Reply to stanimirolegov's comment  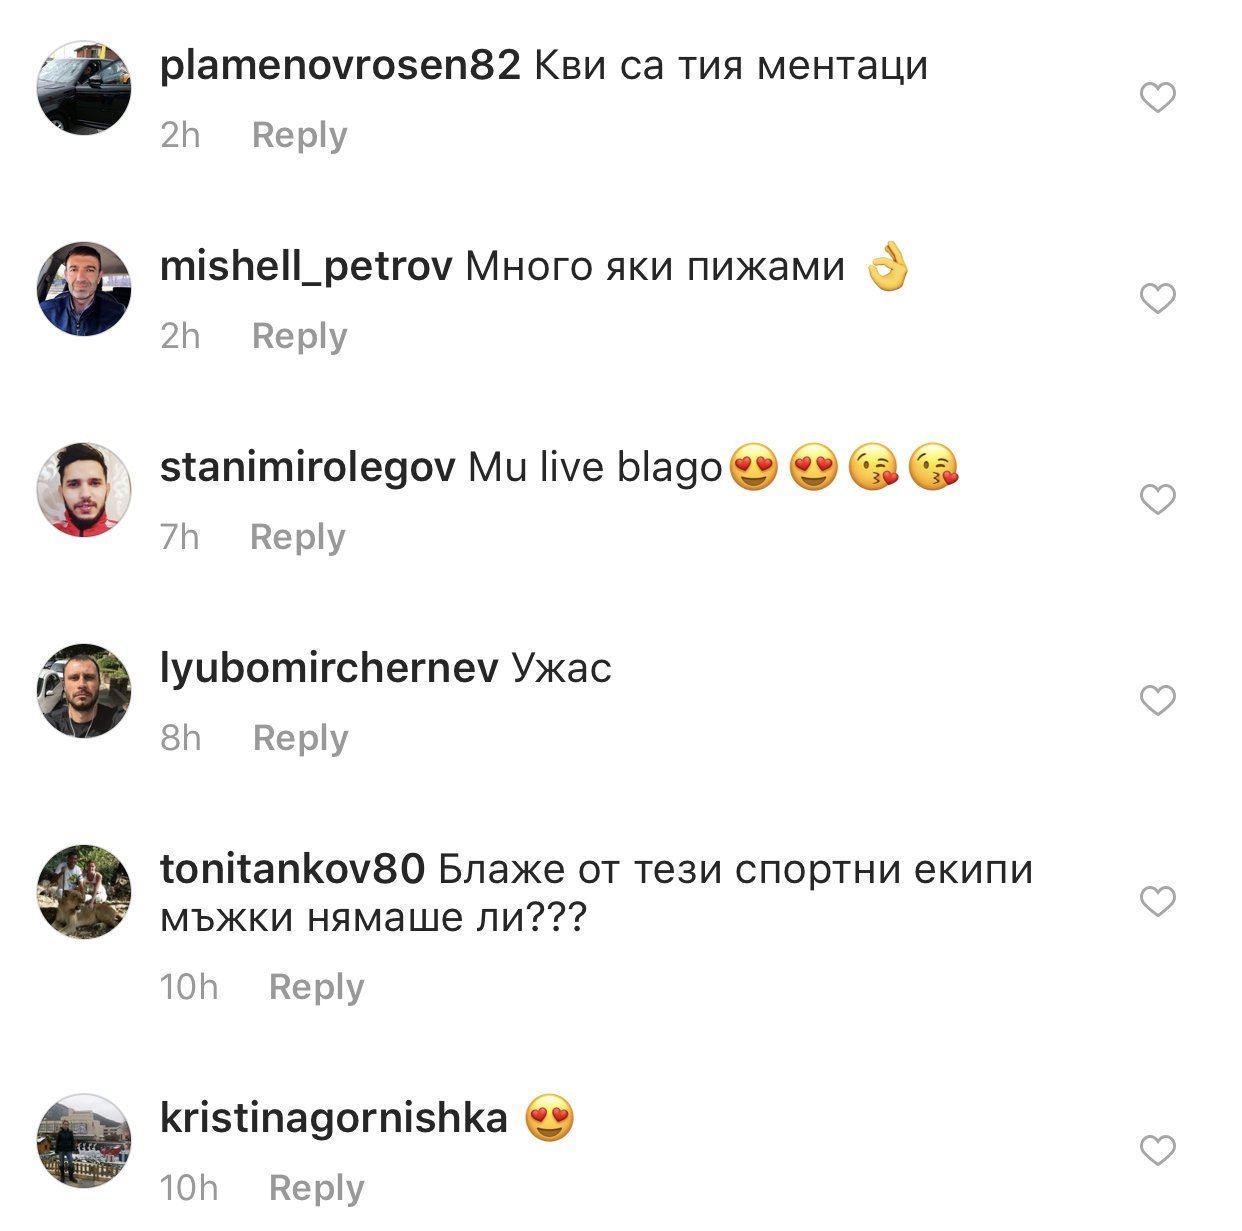pyautogui.click(x=297, y=537)
